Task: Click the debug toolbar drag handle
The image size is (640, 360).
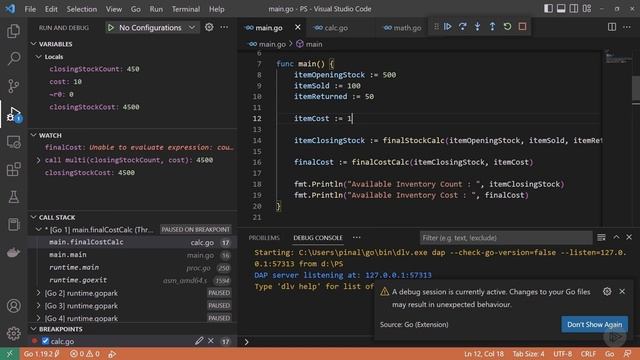Action: click(436, 27)
